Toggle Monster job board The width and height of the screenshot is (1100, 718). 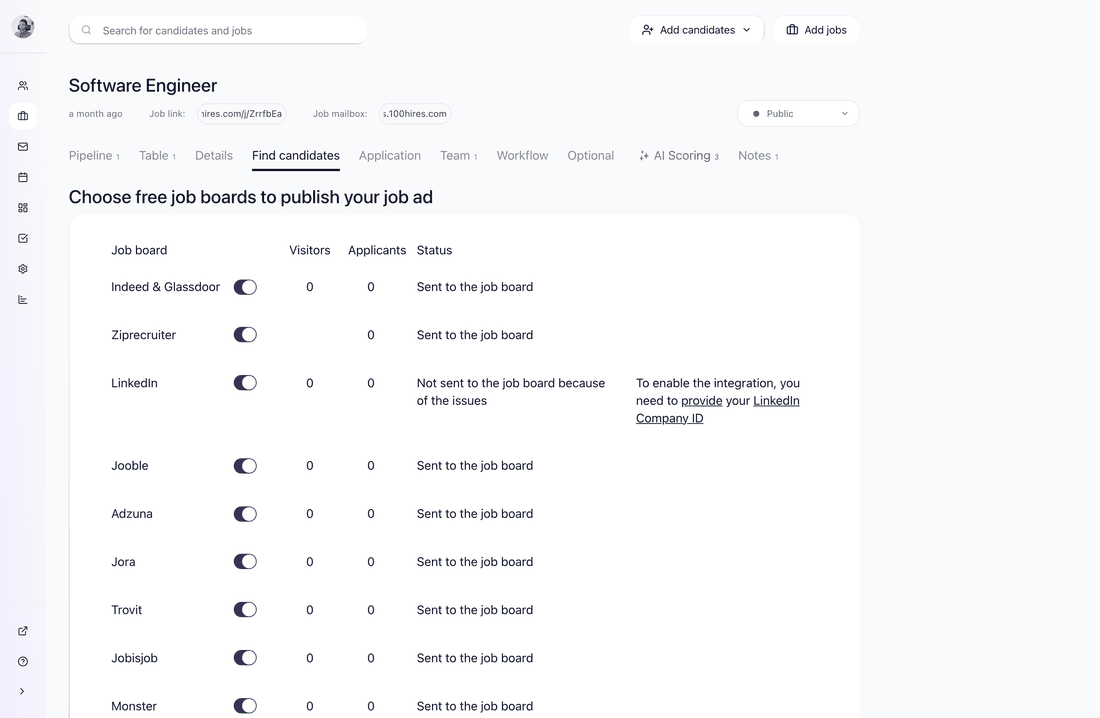pos(246,706)
